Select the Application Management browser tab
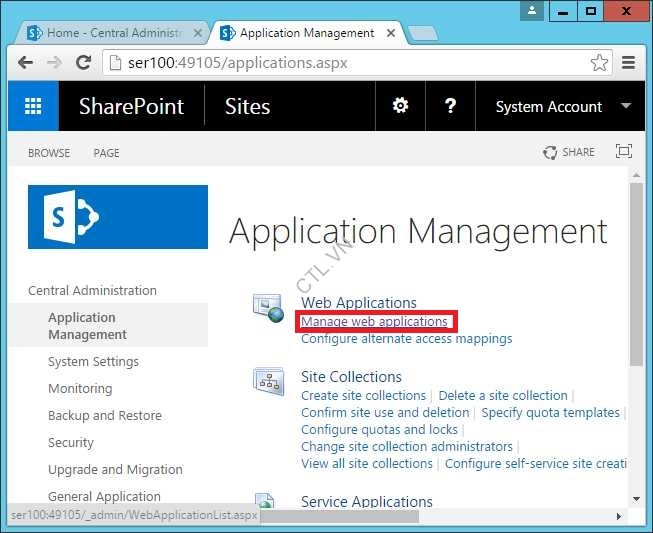This screenshot has height=533, width=653. [307, 33]
